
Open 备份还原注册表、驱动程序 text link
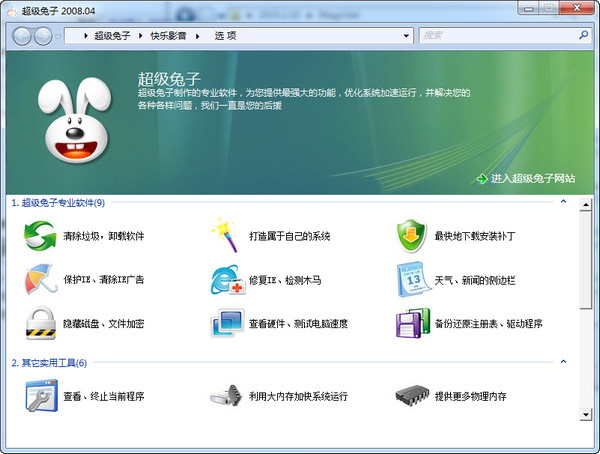tap(488, 323)
